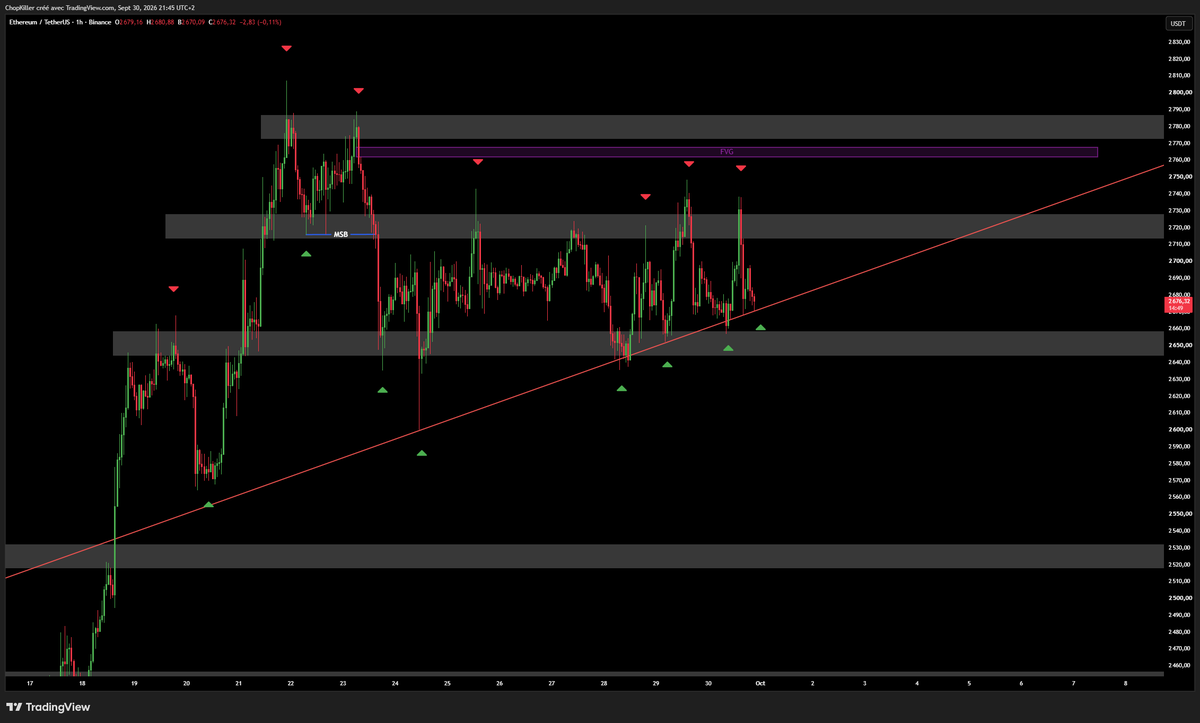
Task: Click date 30 on the time axis
Action: point(708,683)
